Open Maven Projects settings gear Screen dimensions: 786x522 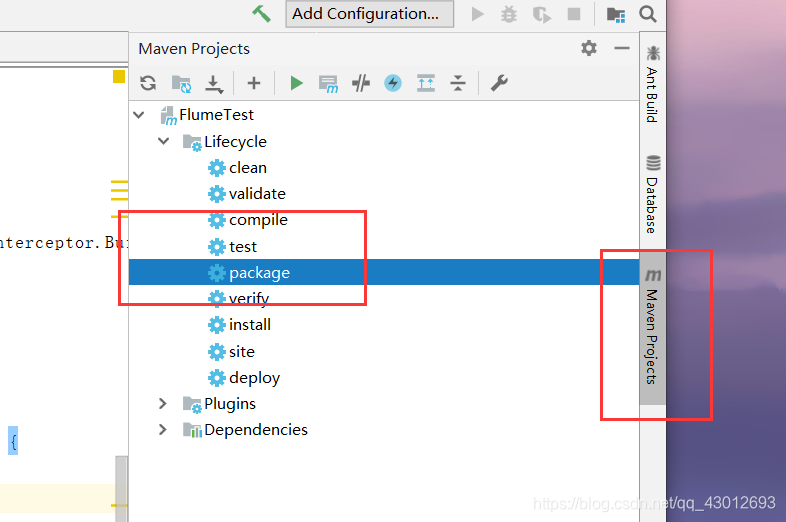click(x=589, y=48)
